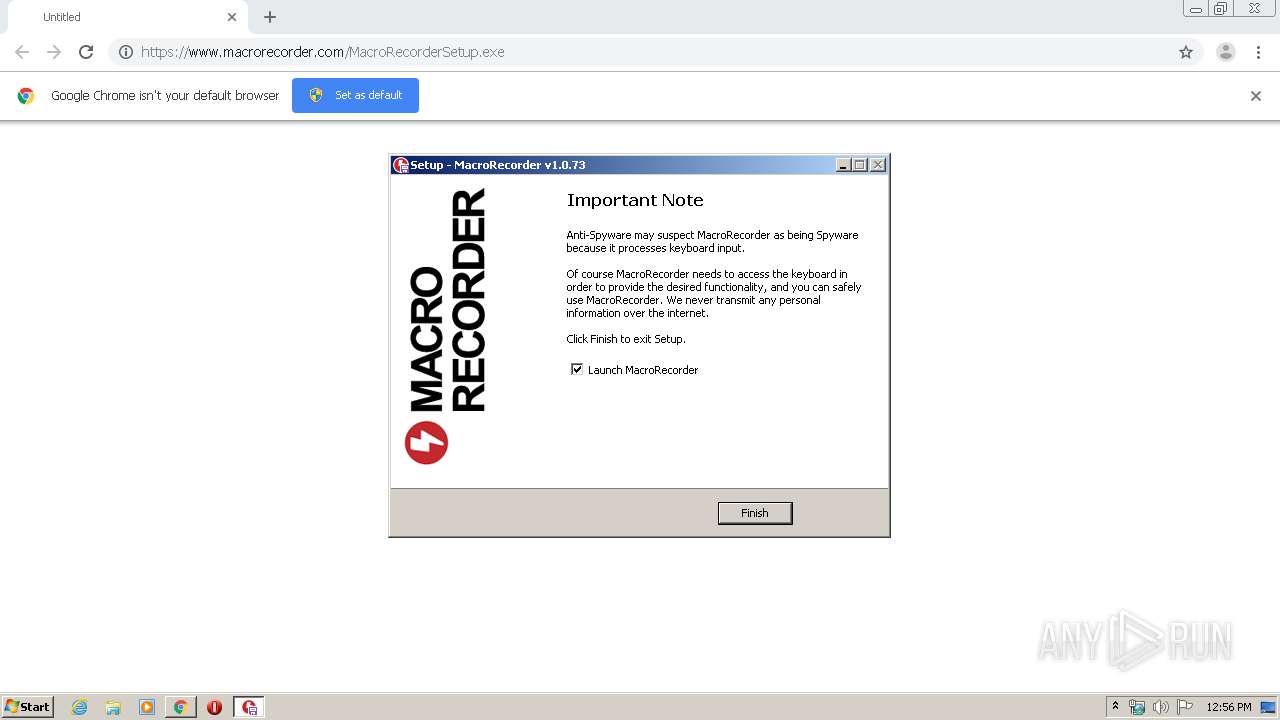Click the taskbar clock showing 12:56 PM
This screenshot has width=1280, height=720.
pyautogui.click(x=1229, y=707)
